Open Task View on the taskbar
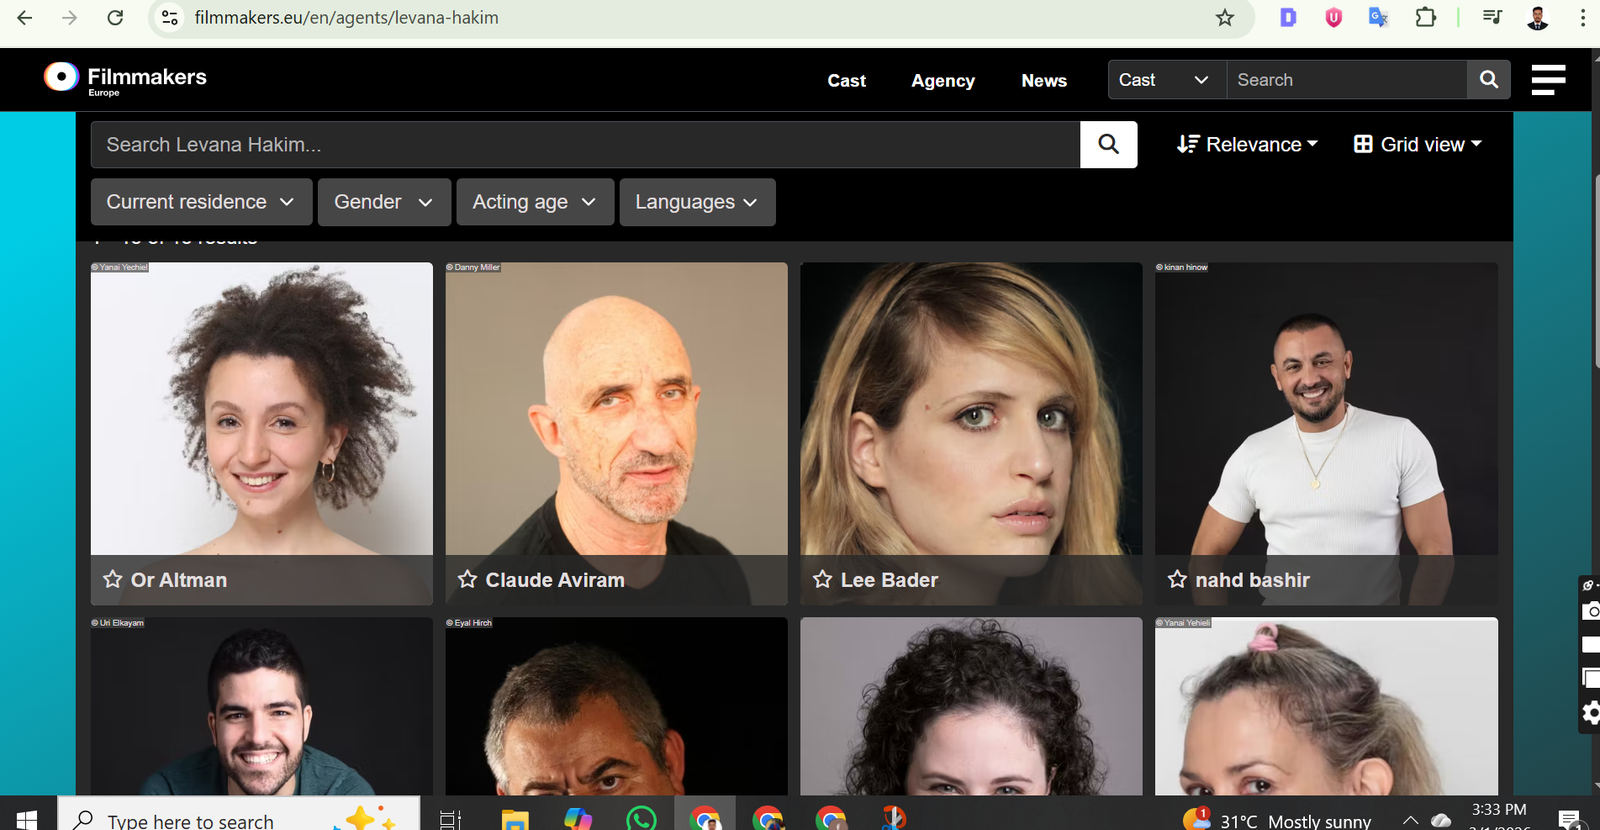This screenshot has width=1600, height=830. [450, 819]
